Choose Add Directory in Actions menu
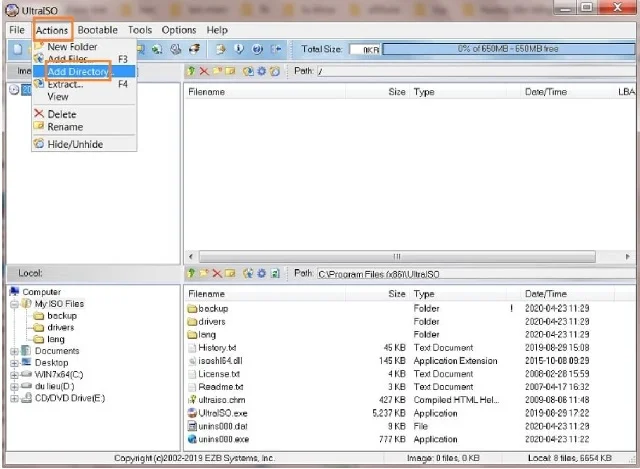640x469 pixels. tap(84, 71)
